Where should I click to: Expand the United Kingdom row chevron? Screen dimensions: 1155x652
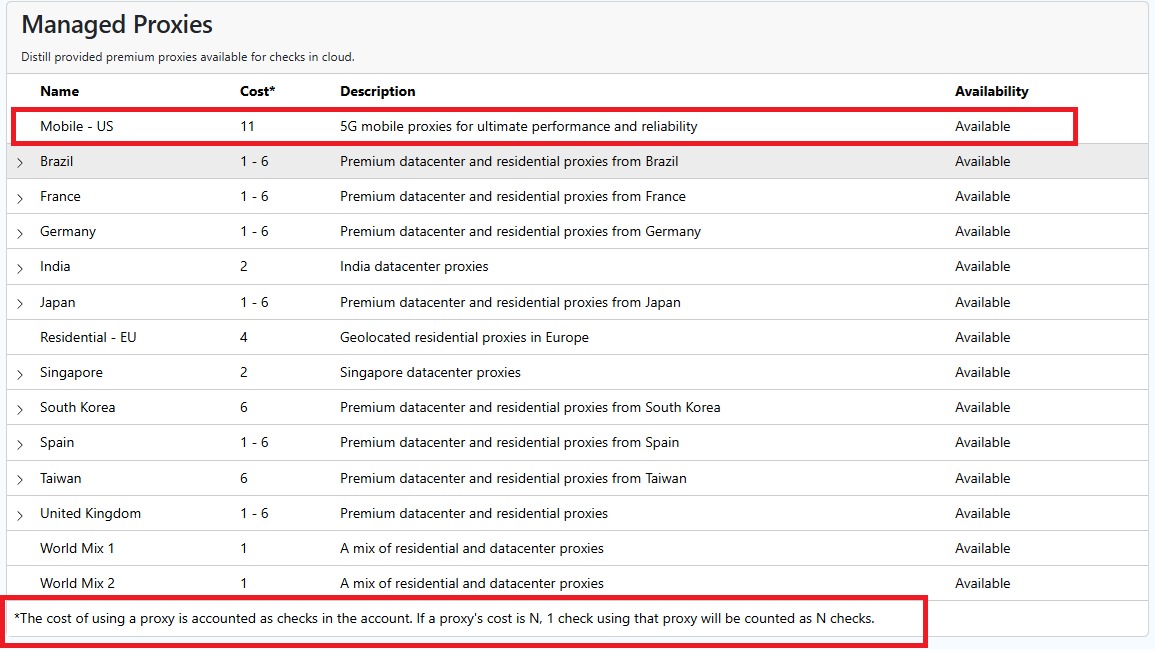pos(20,514)
